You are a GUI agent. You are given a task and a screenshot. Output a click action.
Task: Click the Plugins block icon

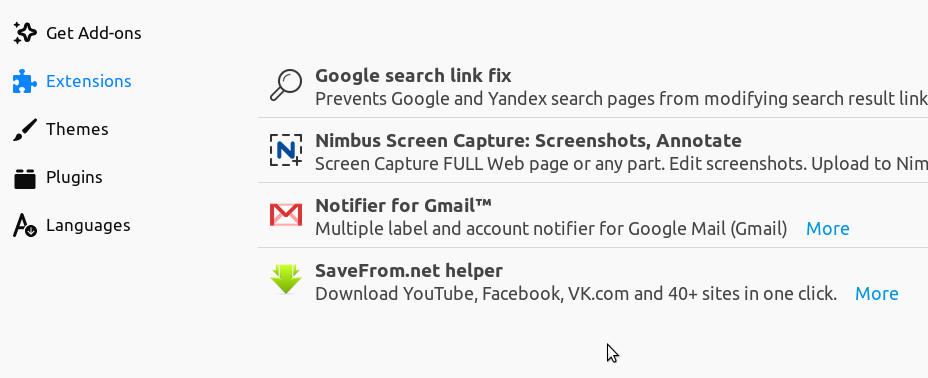point(25,177)
